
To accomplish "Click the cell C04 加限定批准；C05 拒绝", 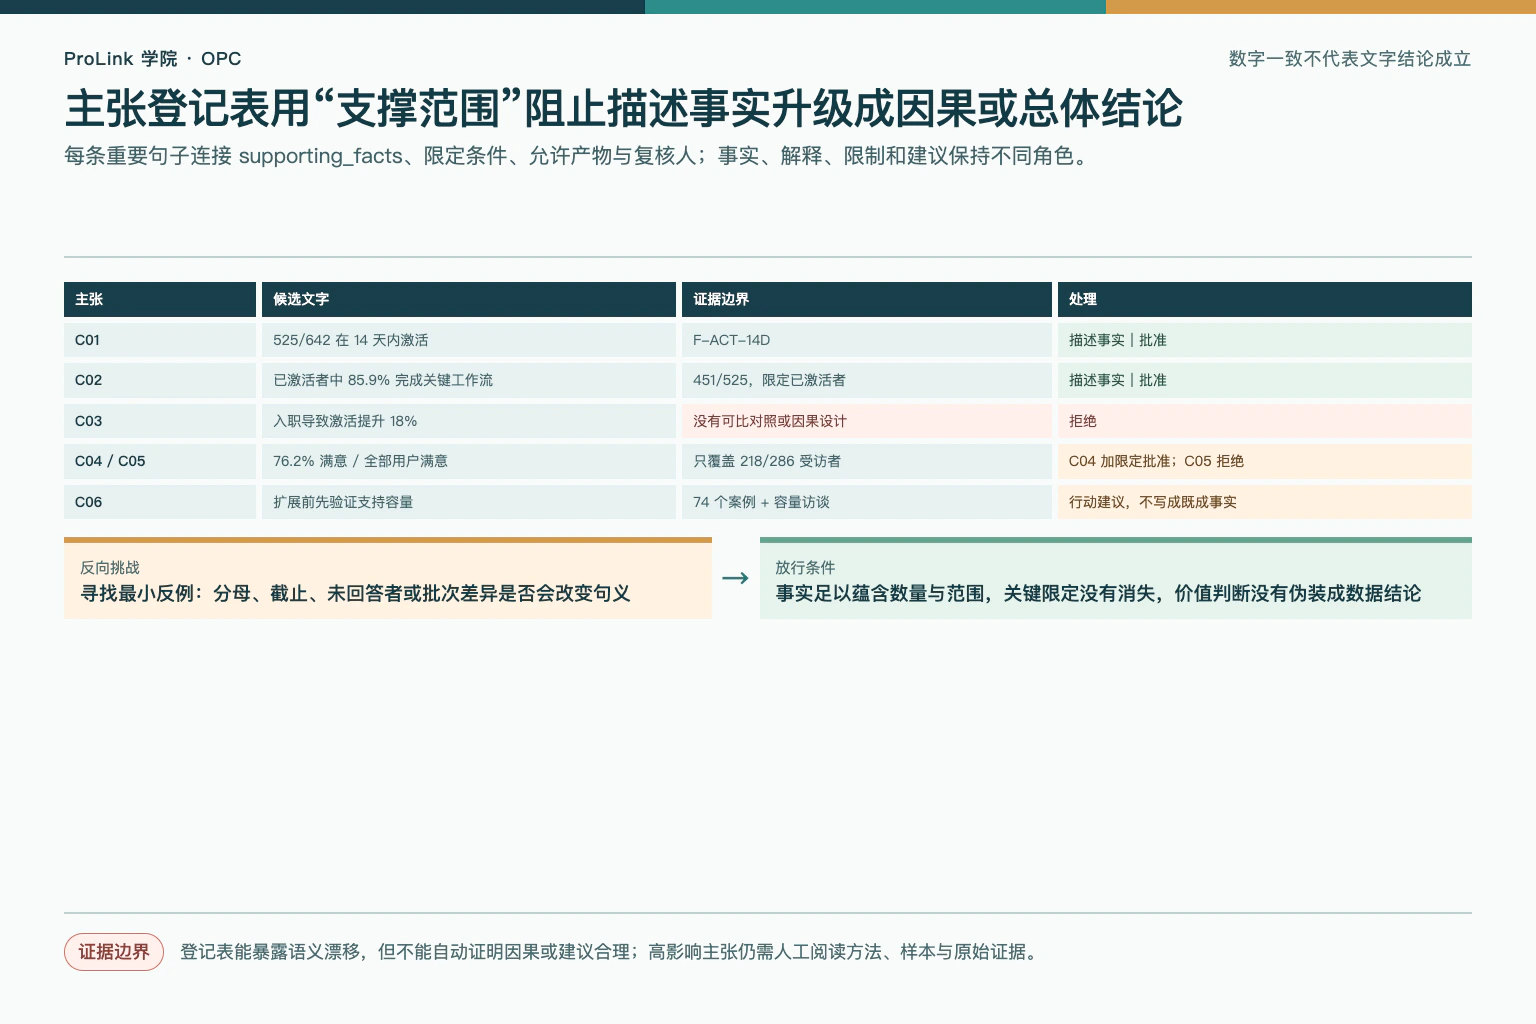I will coord(1265,461).
